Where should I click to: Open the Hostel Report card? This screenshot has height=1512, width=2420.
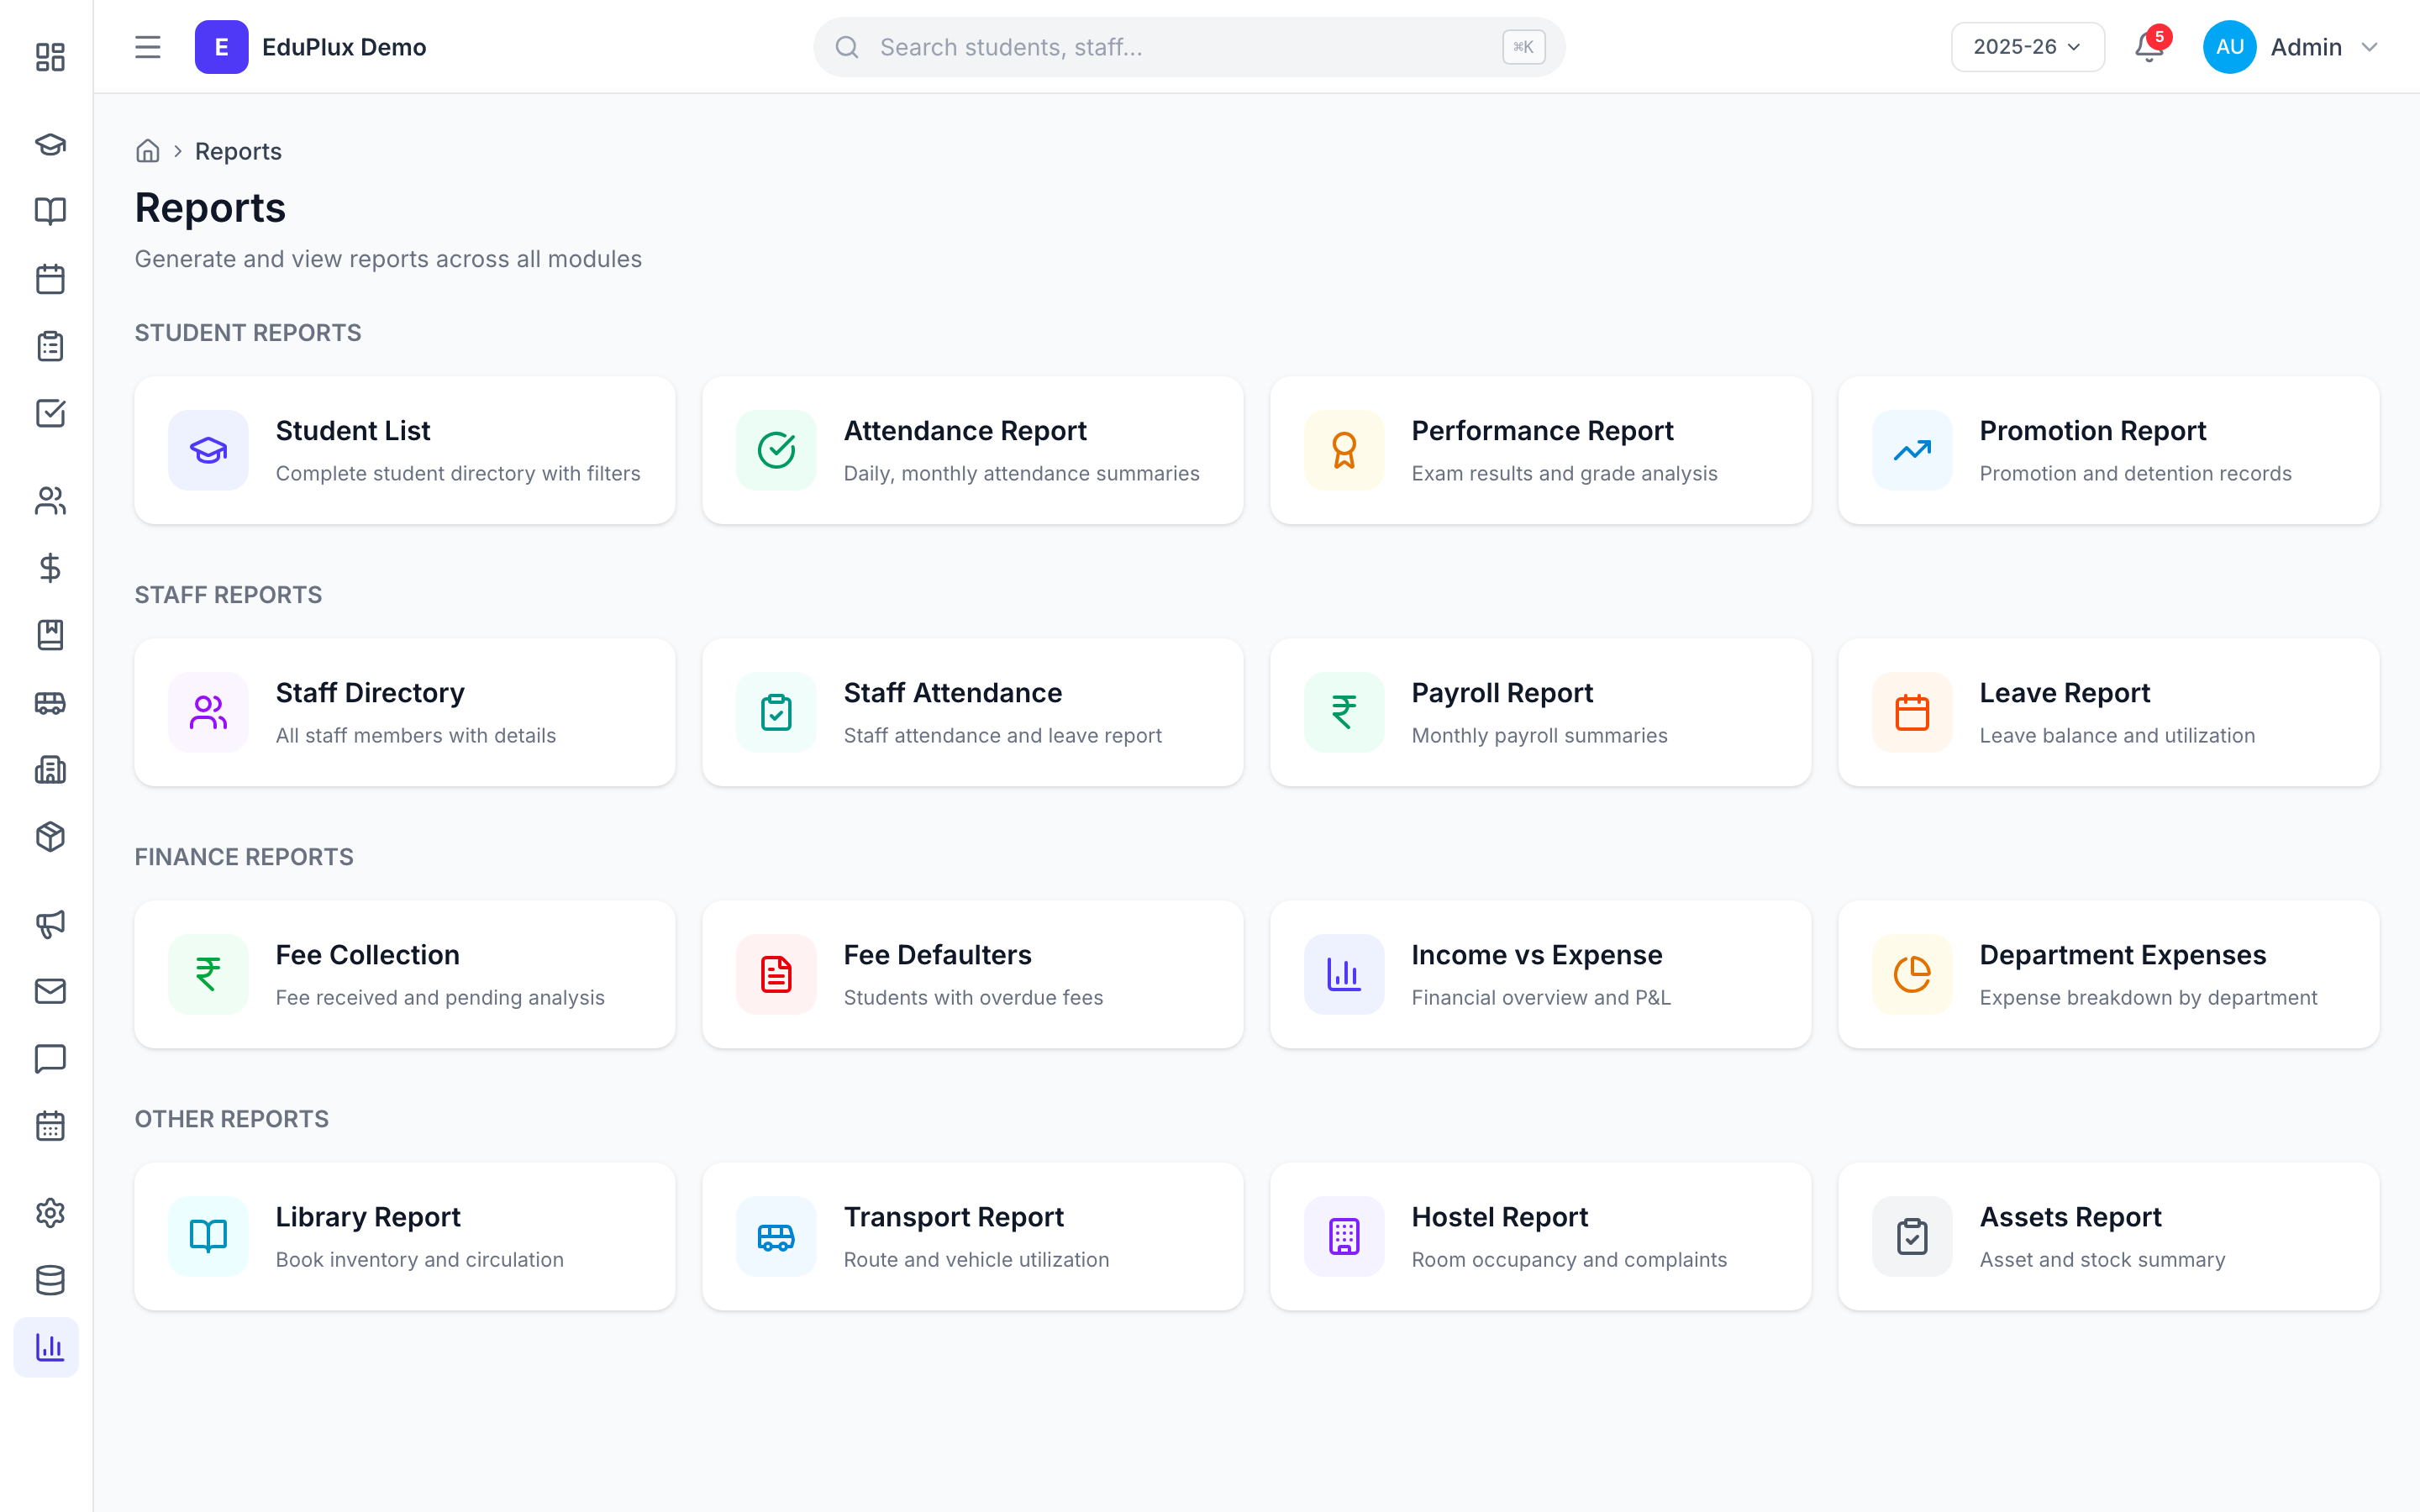pyautogui.click(x=1541, y=1236)
